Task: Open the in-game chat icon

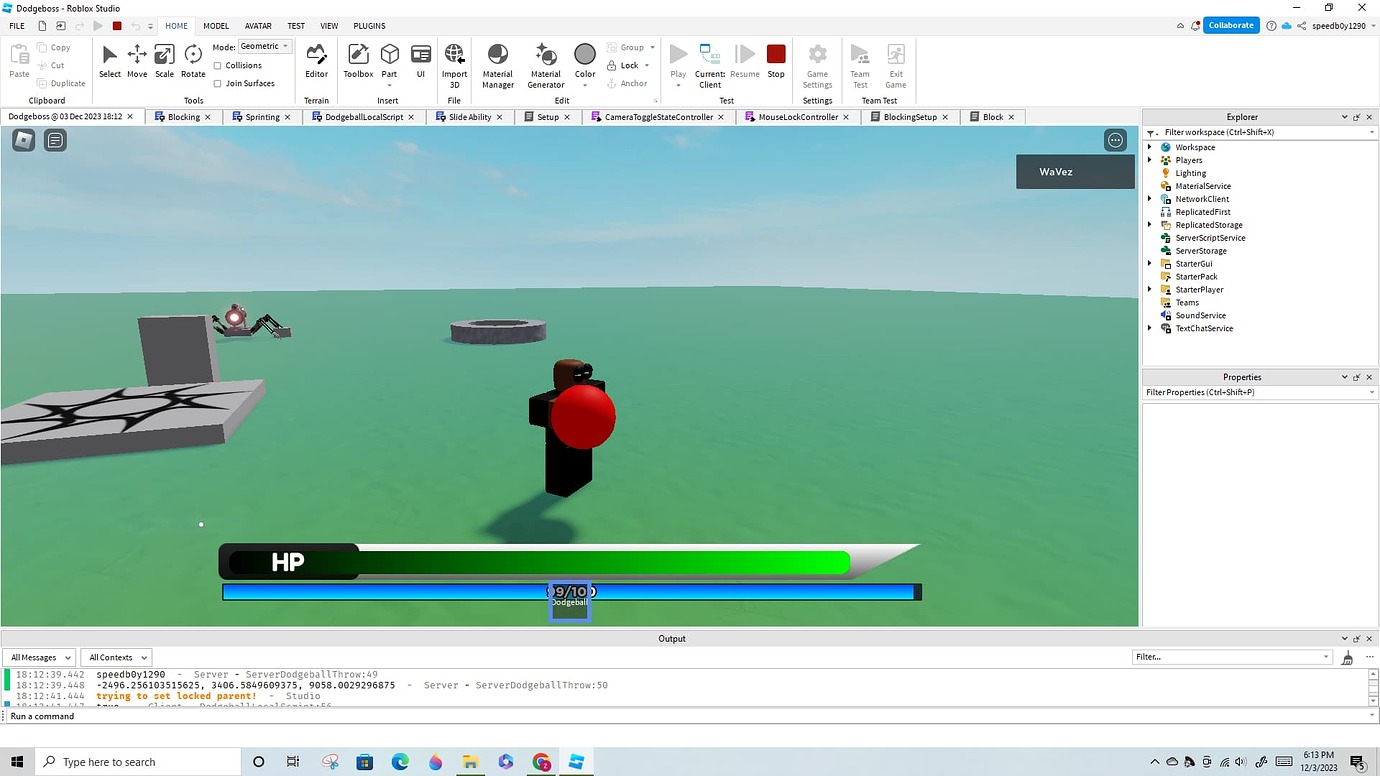Action: pos(55,141)
